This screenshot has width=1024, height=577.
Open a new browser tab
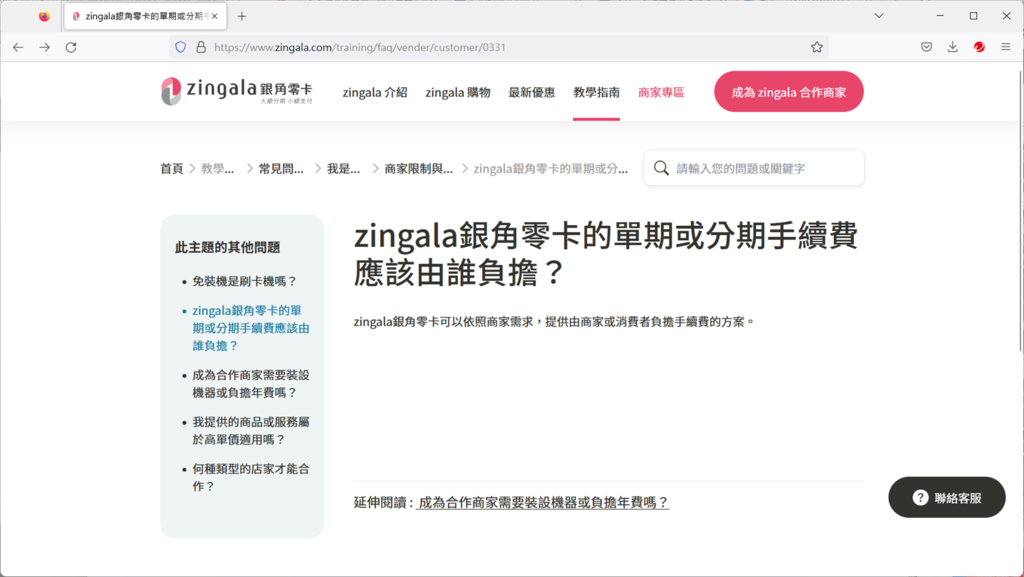[x=242, y=16]
